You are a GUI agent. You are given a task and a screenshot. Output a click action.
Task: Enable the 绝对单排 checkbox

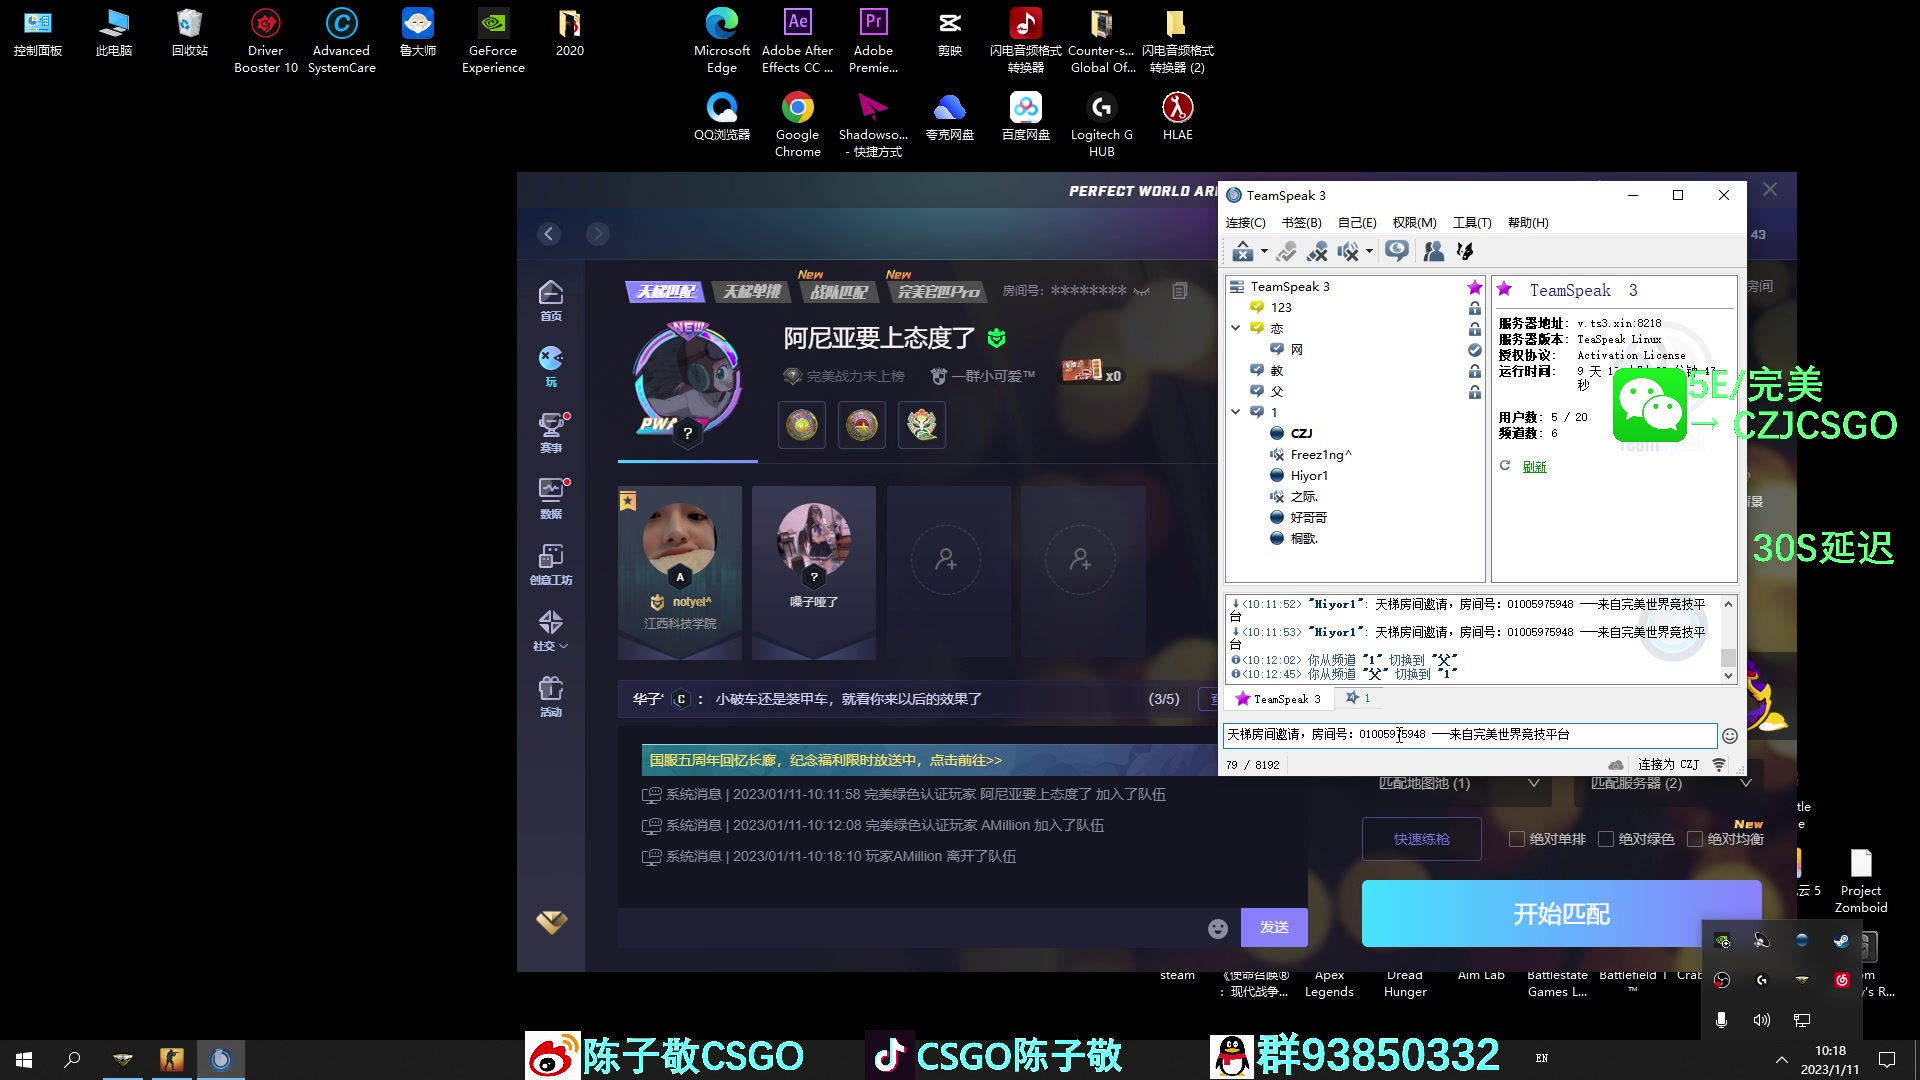(1516, 839)
